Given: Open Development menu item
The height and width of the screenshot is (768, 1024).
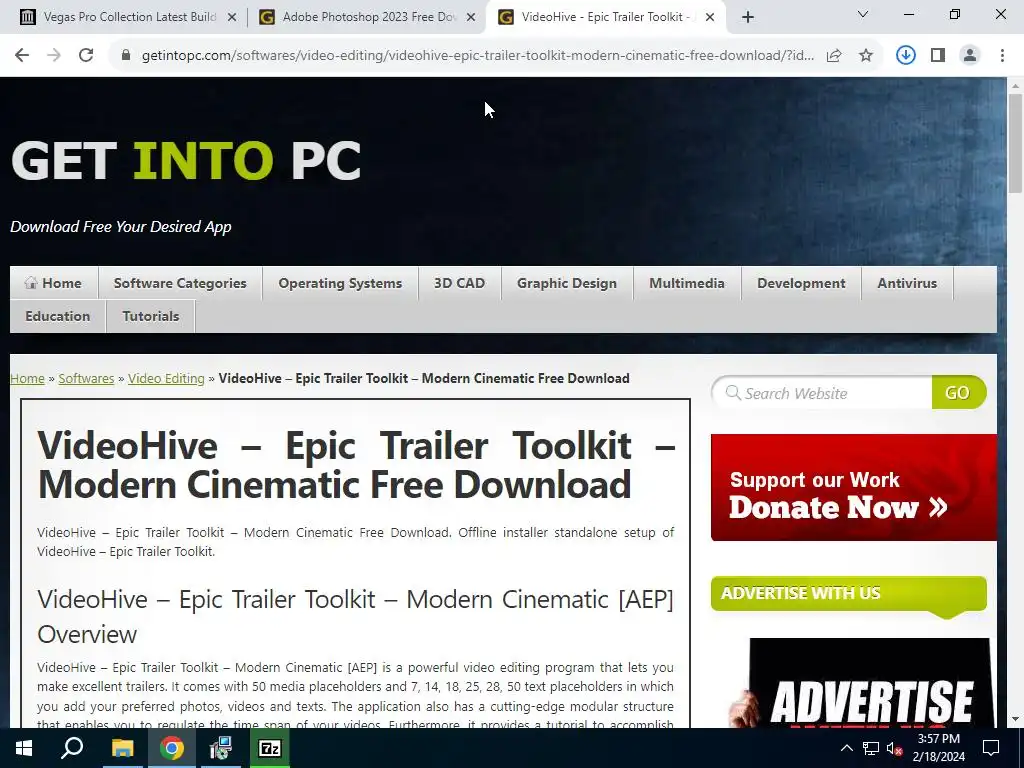Looking at the screenshot, I should (801, 283).
